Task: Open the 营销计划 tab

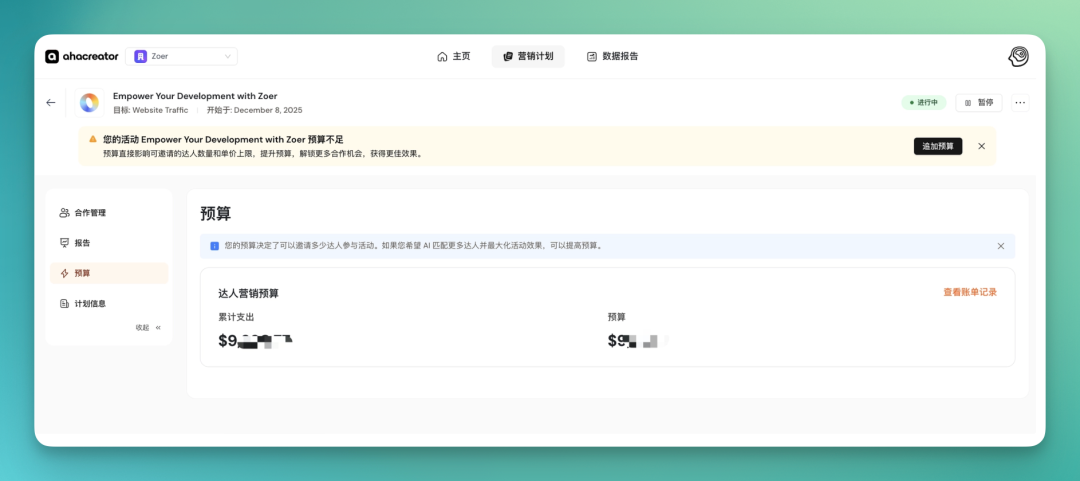Action: [528, 57]
